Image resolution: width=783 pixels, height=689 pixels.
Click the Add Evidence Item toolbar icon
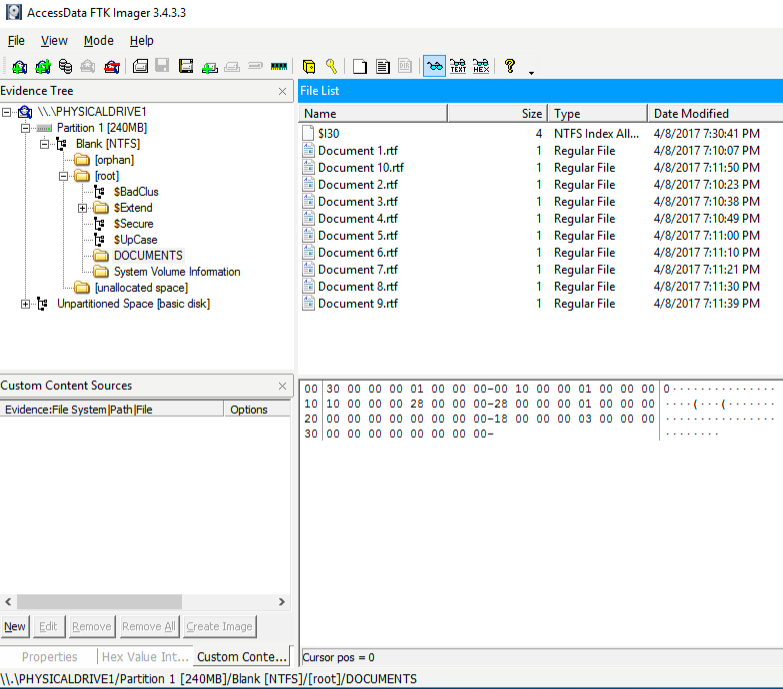pos(19,67)
